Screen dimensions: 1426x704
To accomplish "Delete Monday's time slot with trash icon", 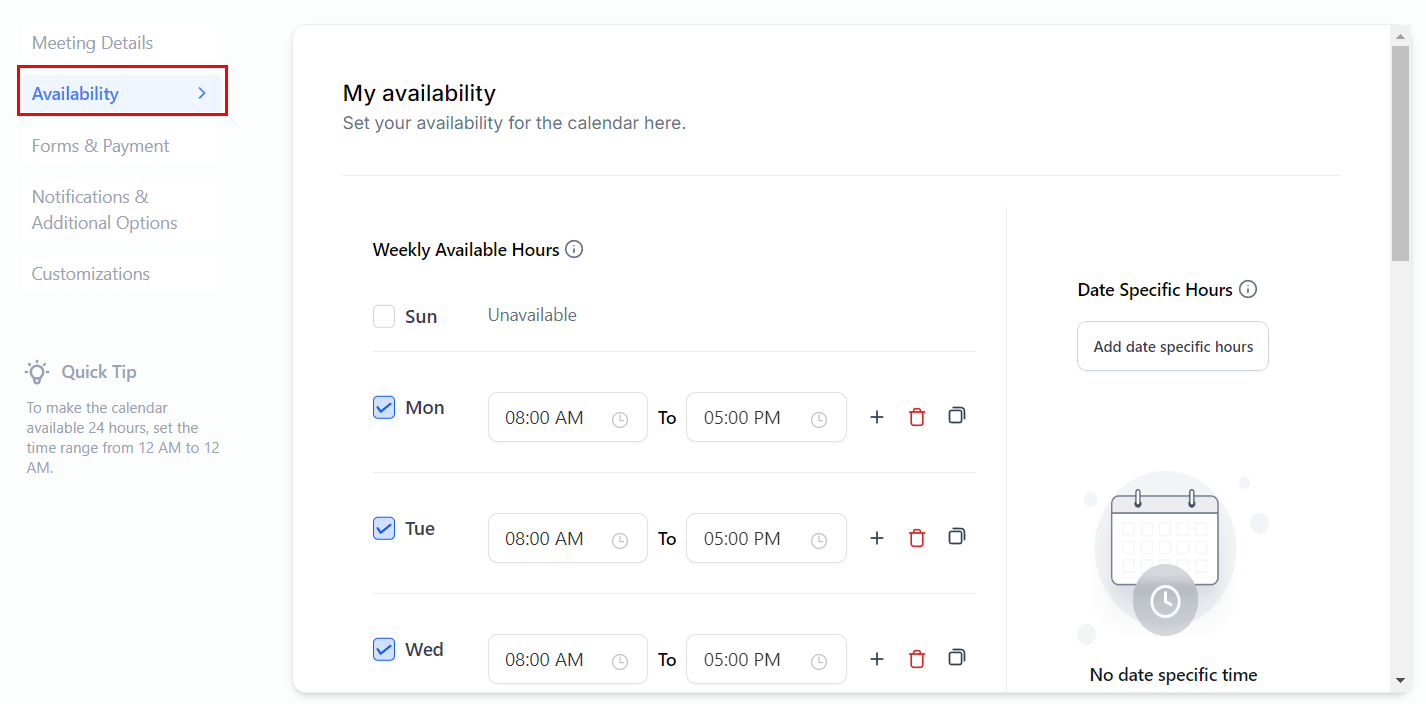I will 917,417.
